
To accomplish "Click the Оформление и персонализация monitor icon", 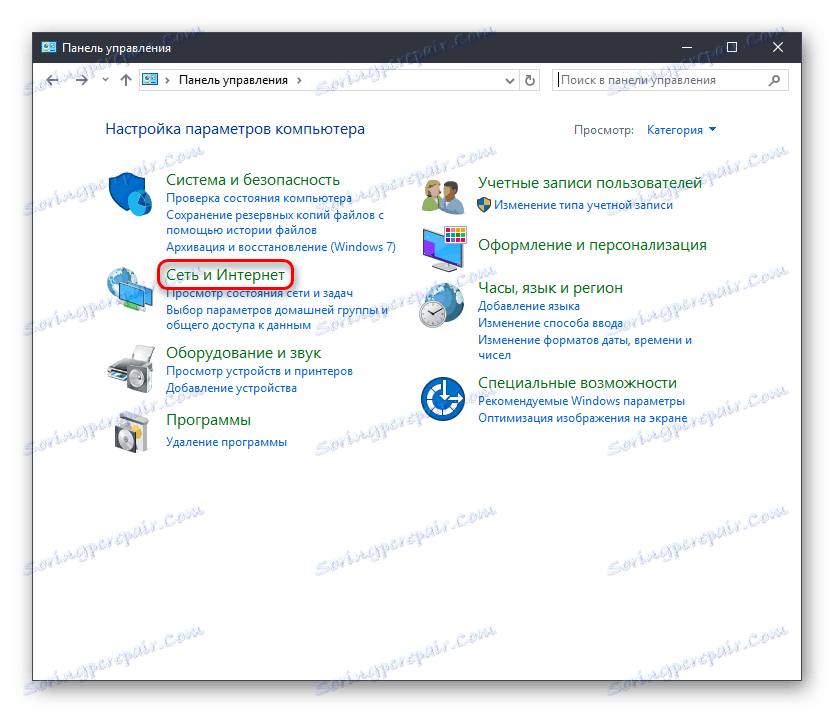I will 442,246.
